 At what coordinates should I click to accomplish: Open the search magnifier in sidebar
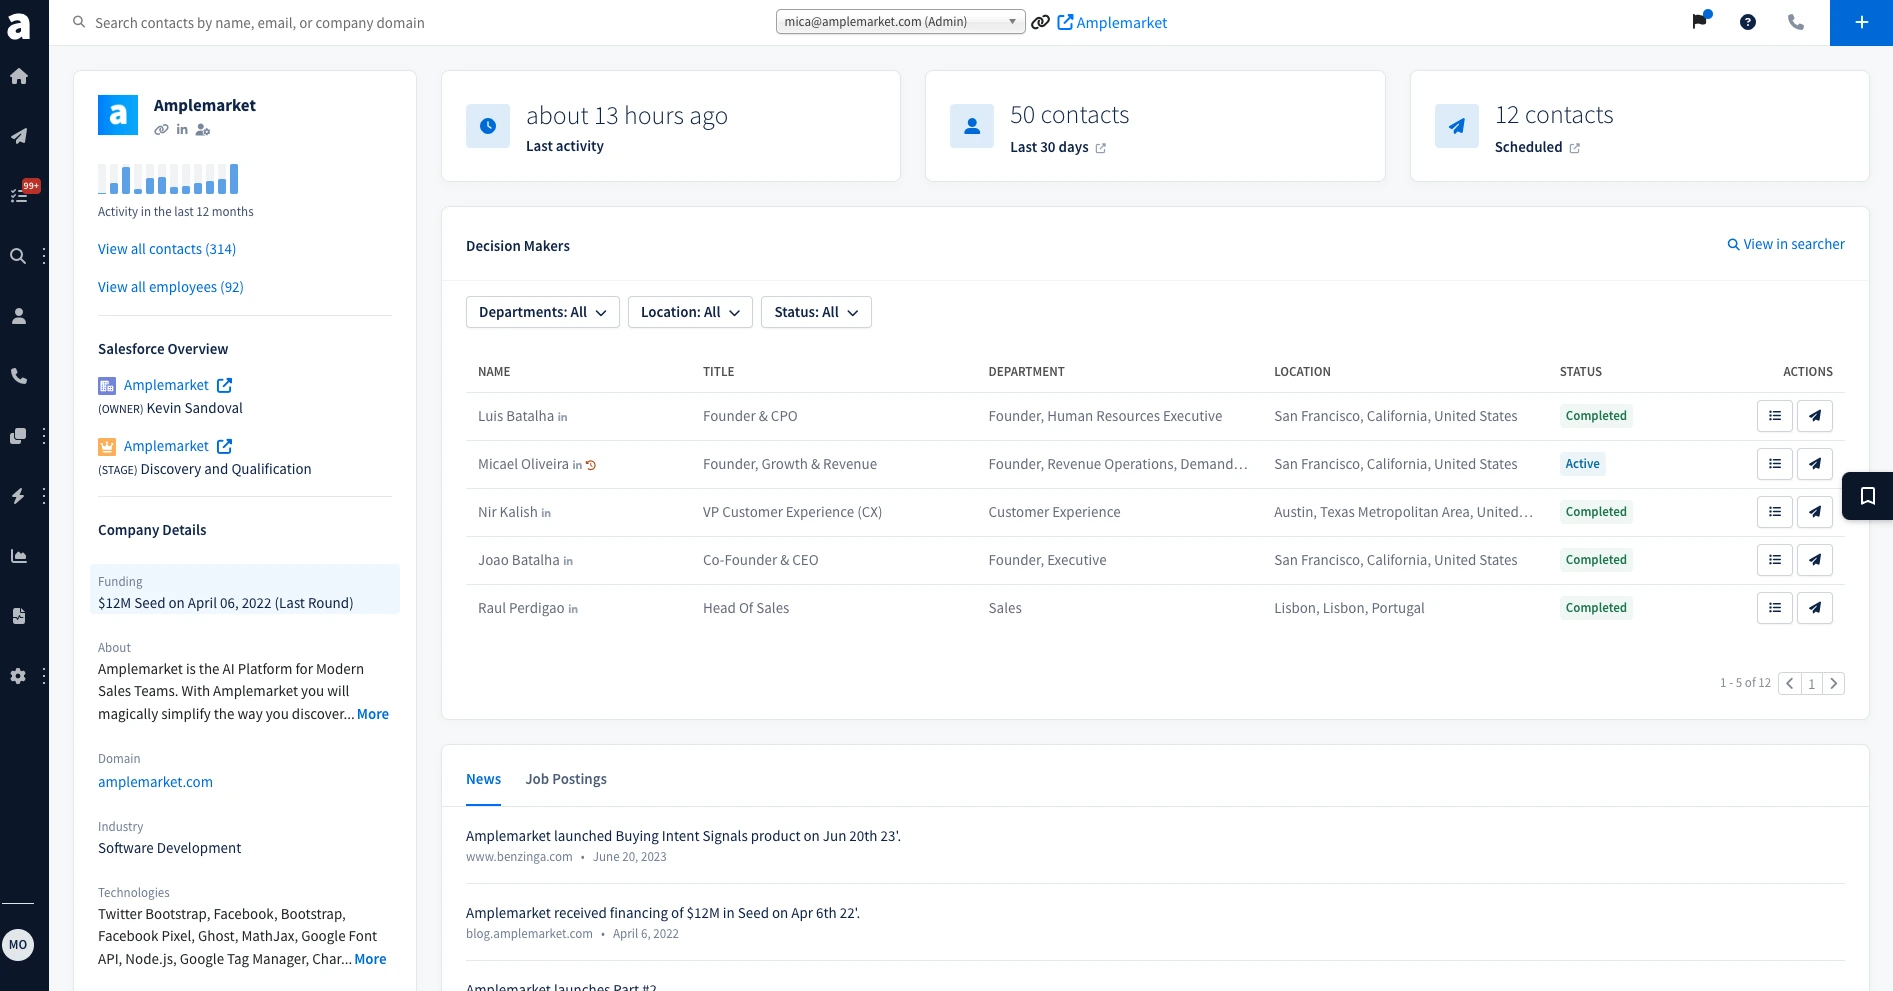coord(18,256)
